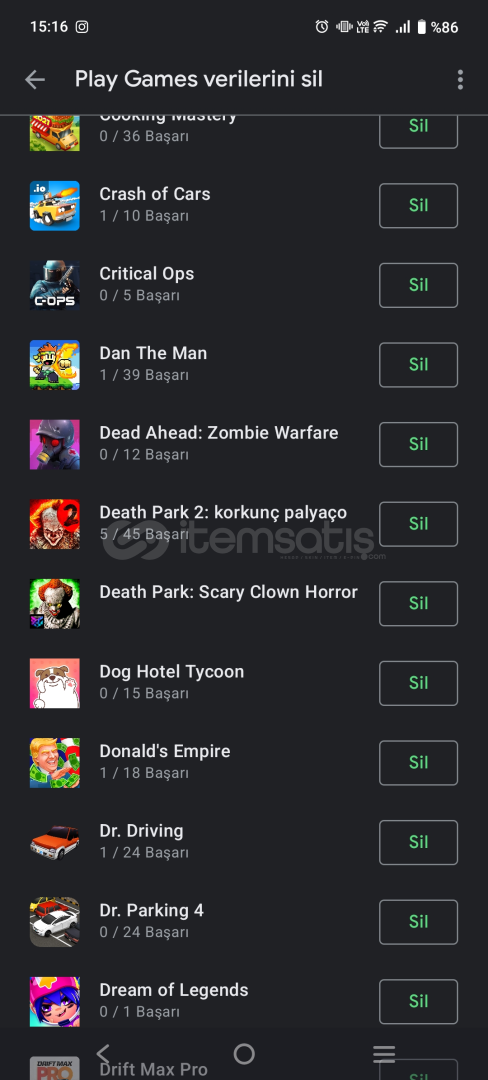Tap the Donald's Empire game icon
This screenshot has height=1080, width=488.
54,762
